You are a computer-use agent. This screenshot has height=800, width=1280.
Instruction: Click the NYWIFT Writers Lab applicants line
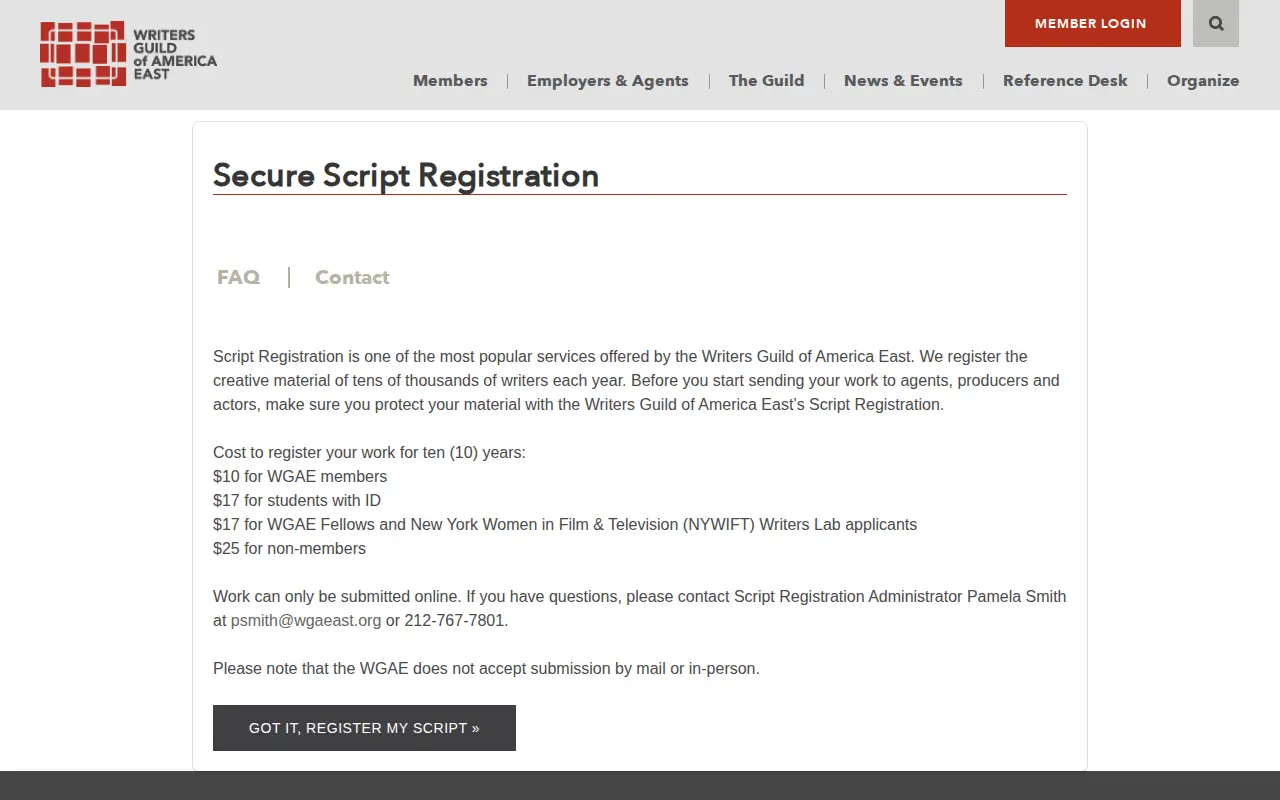(565, 524)
